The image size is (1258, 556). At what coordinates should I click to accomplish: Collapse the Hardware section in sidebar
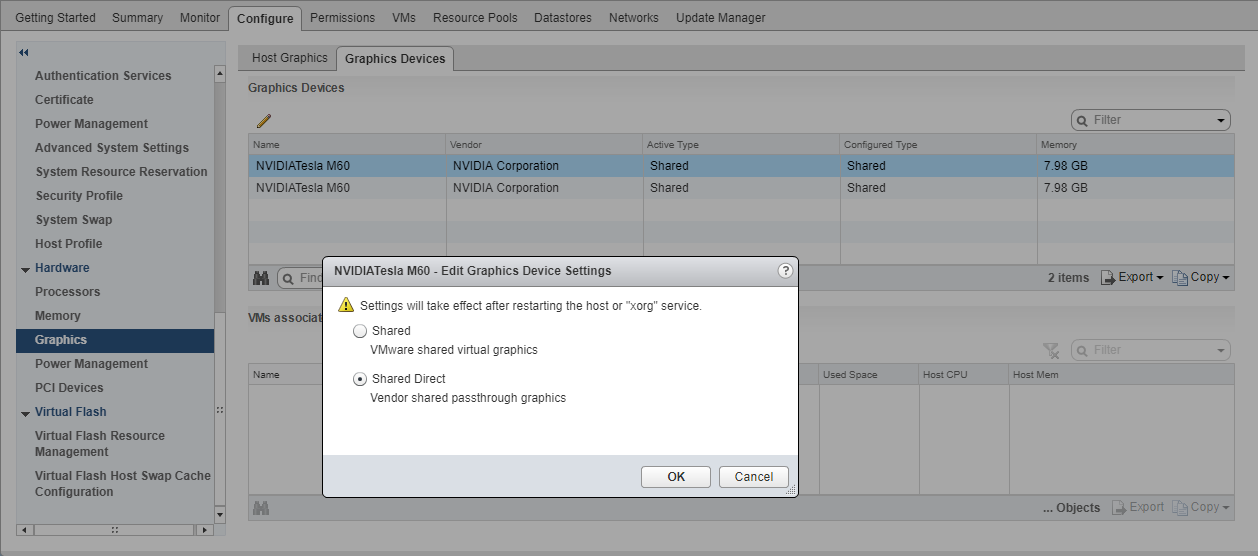[25, 269]
